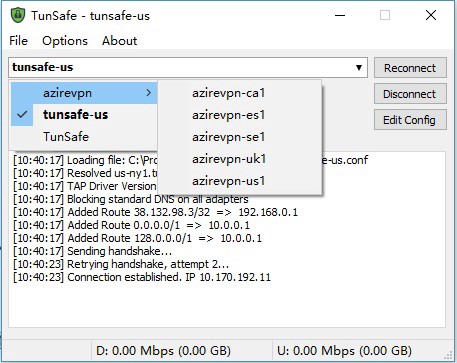This screenshot has height=363, width=457.
Task: Click the window resize grip in status bar
Action: click(447, 356)
